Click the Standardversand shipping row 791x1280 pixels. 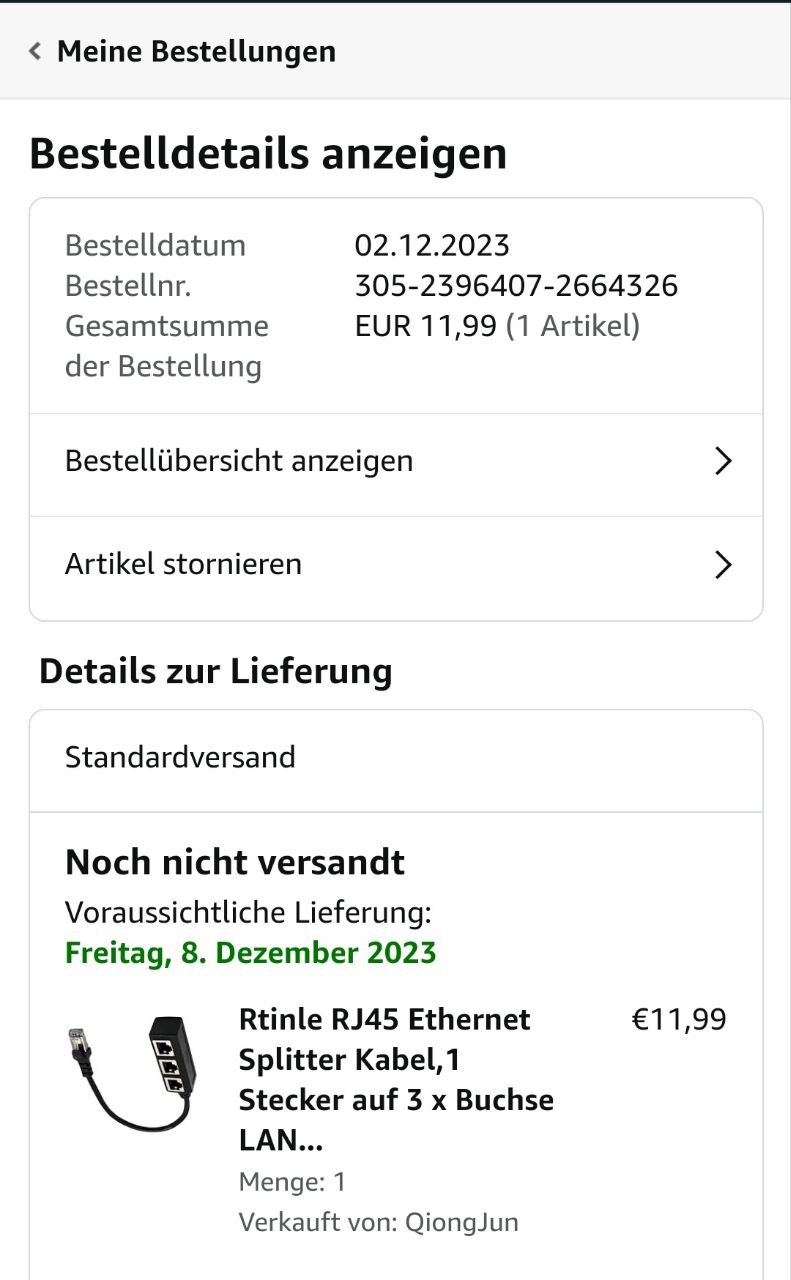coord(180,757)
